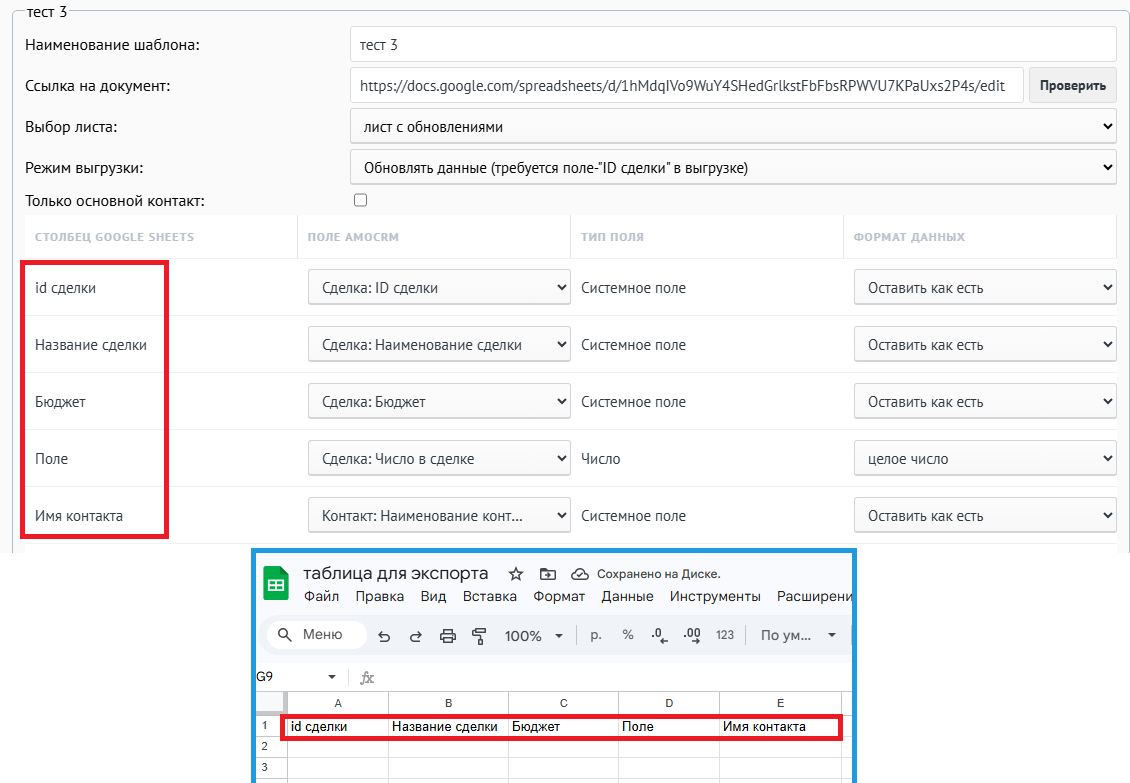Viewport: 1130px width, 783px height.
Task: Open the 'Вид' menu in Sheets
Action: pos(433,596)
